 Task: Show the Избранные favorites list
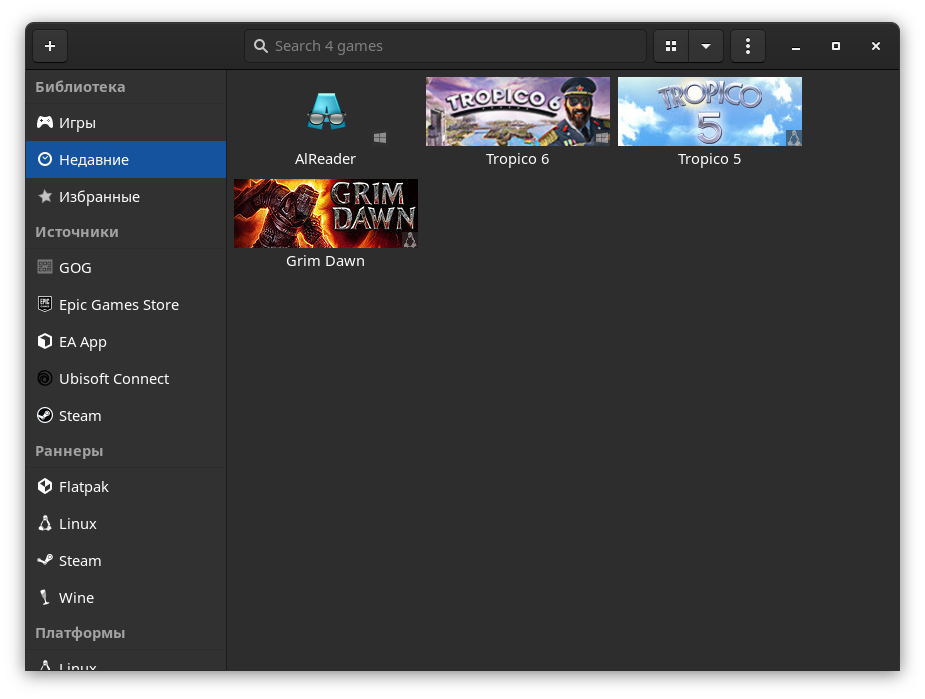(126, 196)
